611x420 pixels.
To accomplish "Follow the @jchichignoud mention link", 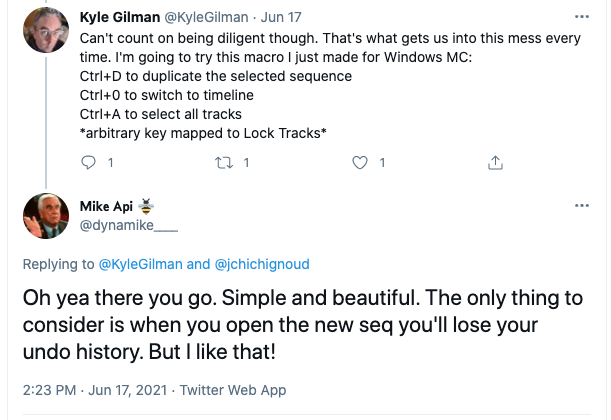I will [x=262, y=264].
